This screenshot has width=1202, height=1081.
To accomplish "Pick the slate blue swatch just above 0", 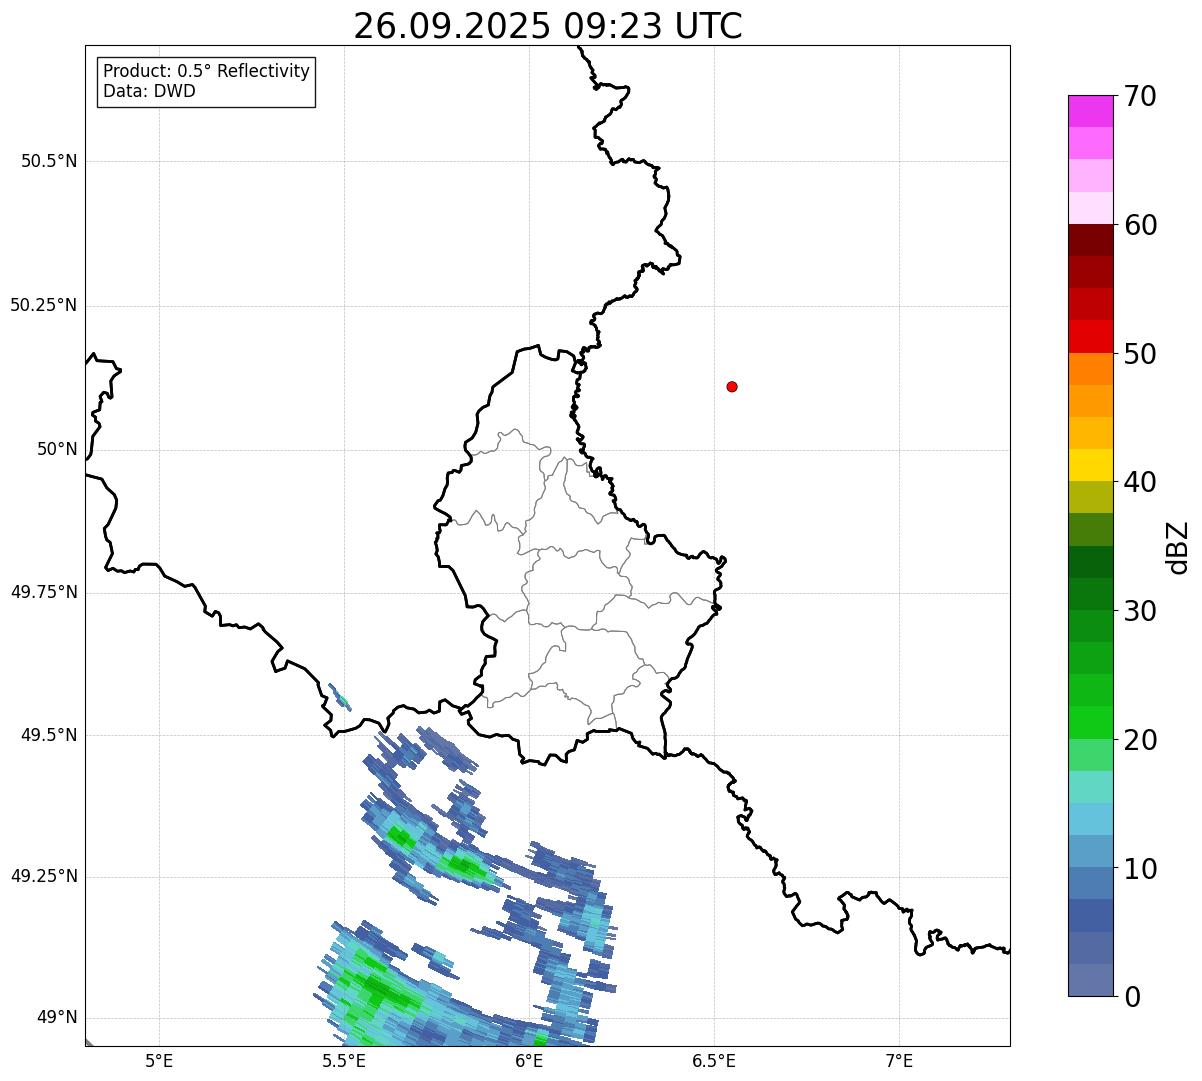I will click(1090, 980).
